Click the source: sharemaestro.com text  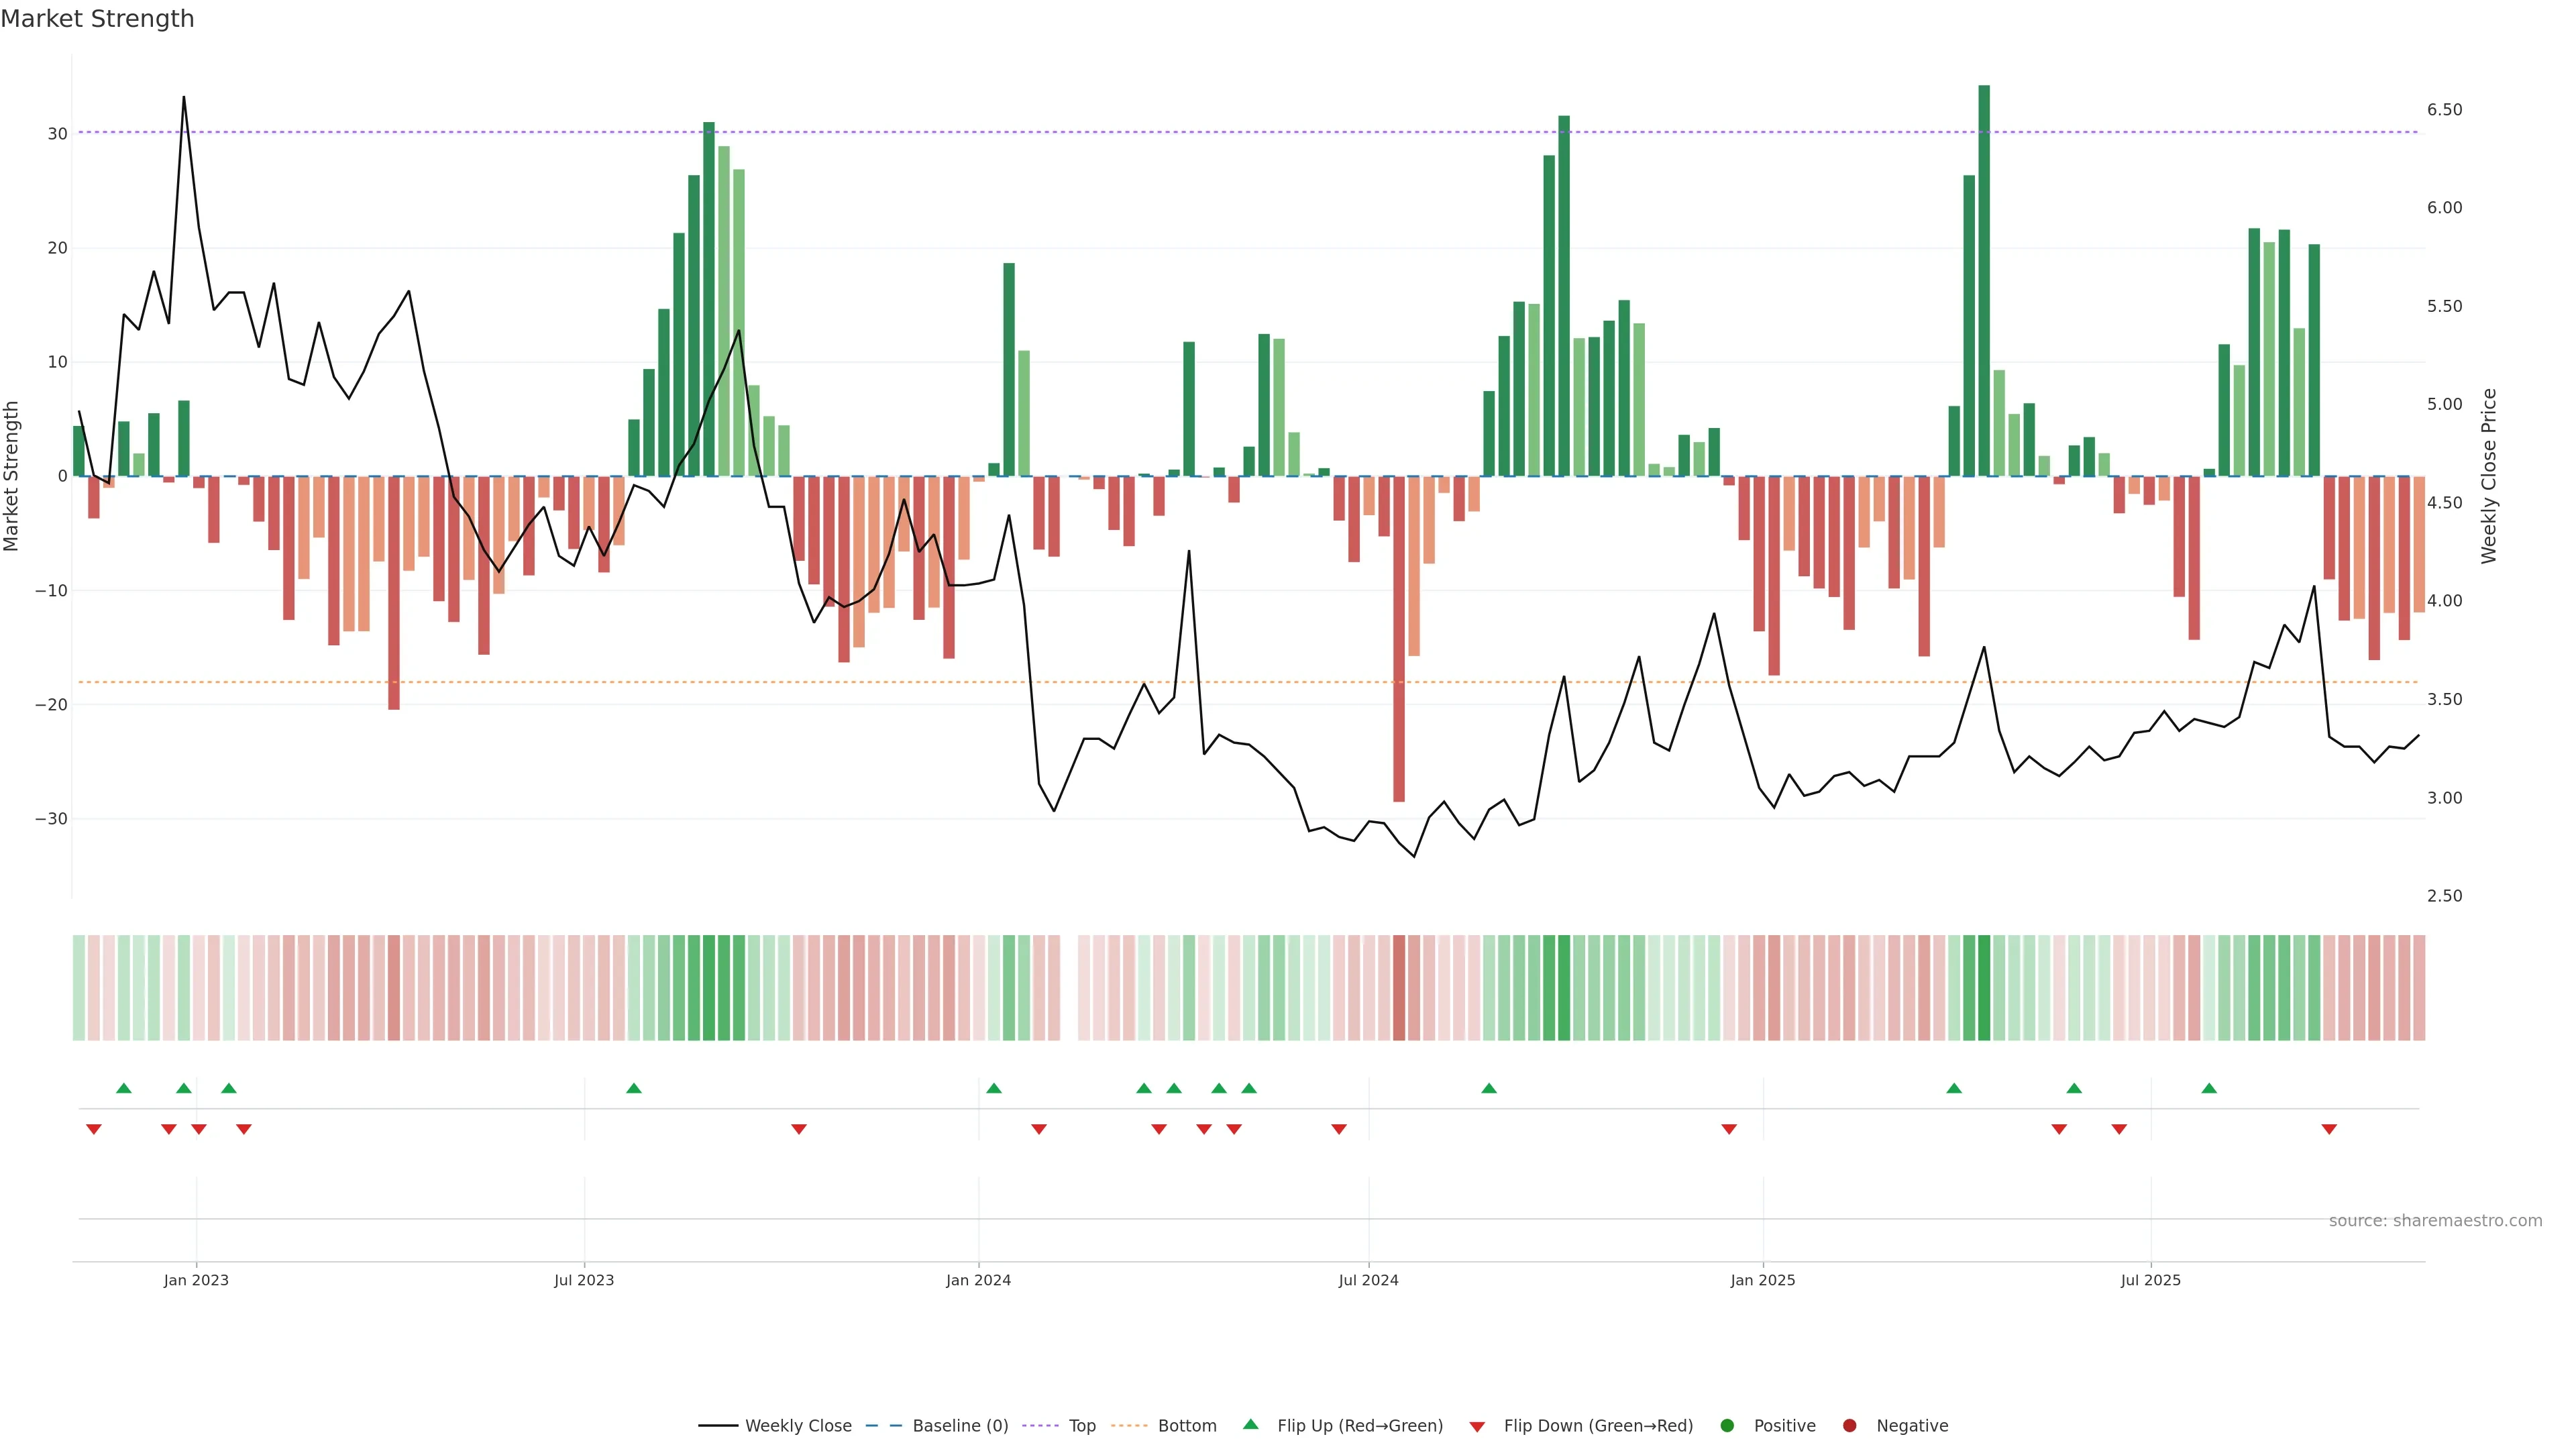2435,1220
